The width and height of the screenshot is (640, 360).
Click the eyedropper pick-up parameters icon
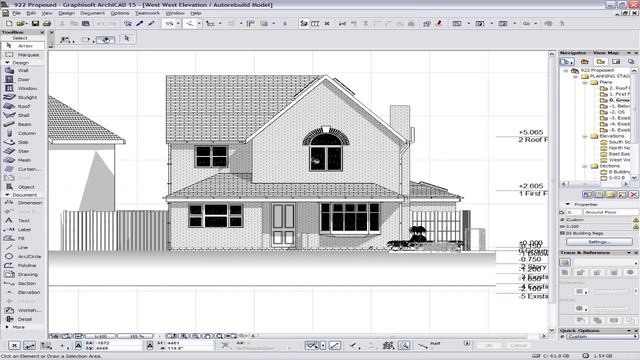pos(140,24)
